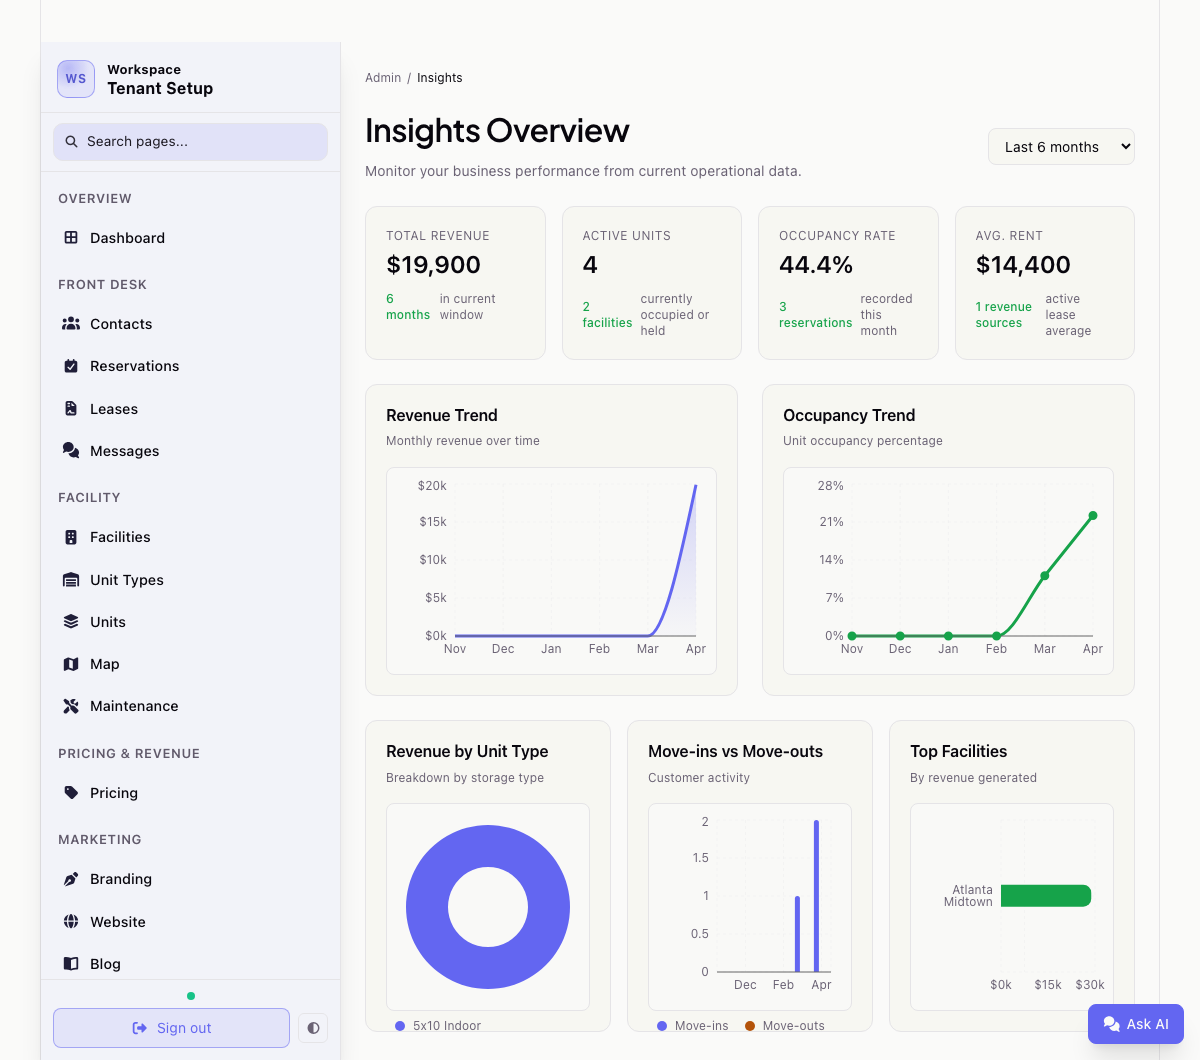
Task: Click the sign out arrow icon
Action: (x=140, y=1028)
